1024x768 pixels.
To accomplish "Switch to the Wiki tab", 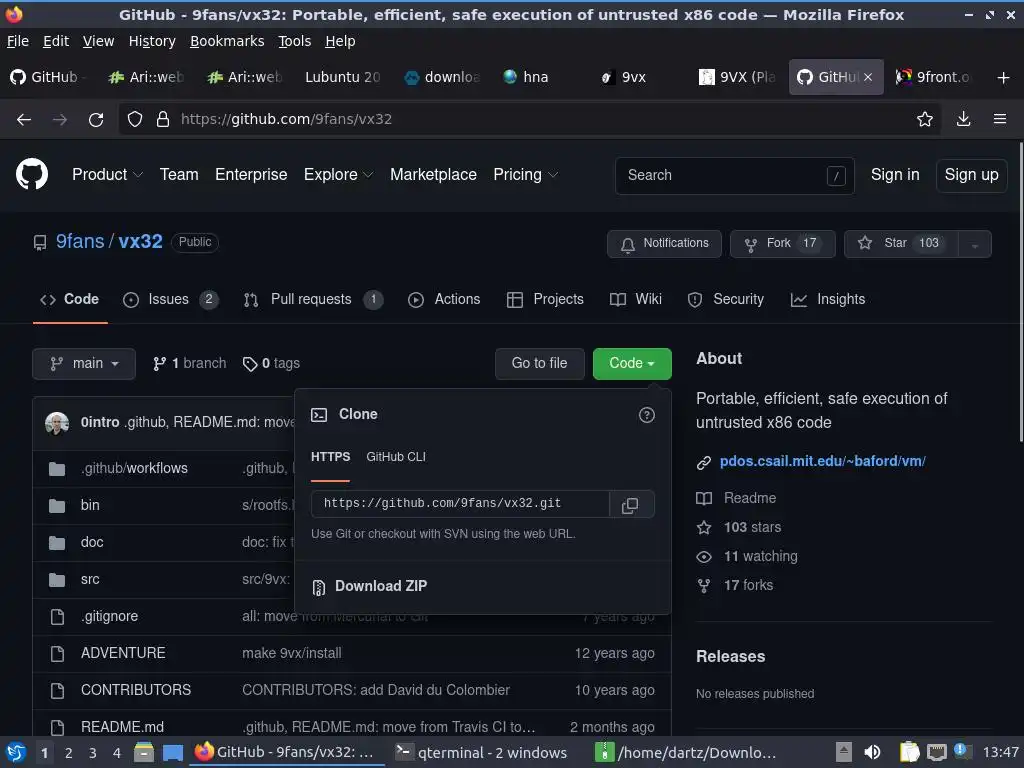I will (x=635, y=299).
